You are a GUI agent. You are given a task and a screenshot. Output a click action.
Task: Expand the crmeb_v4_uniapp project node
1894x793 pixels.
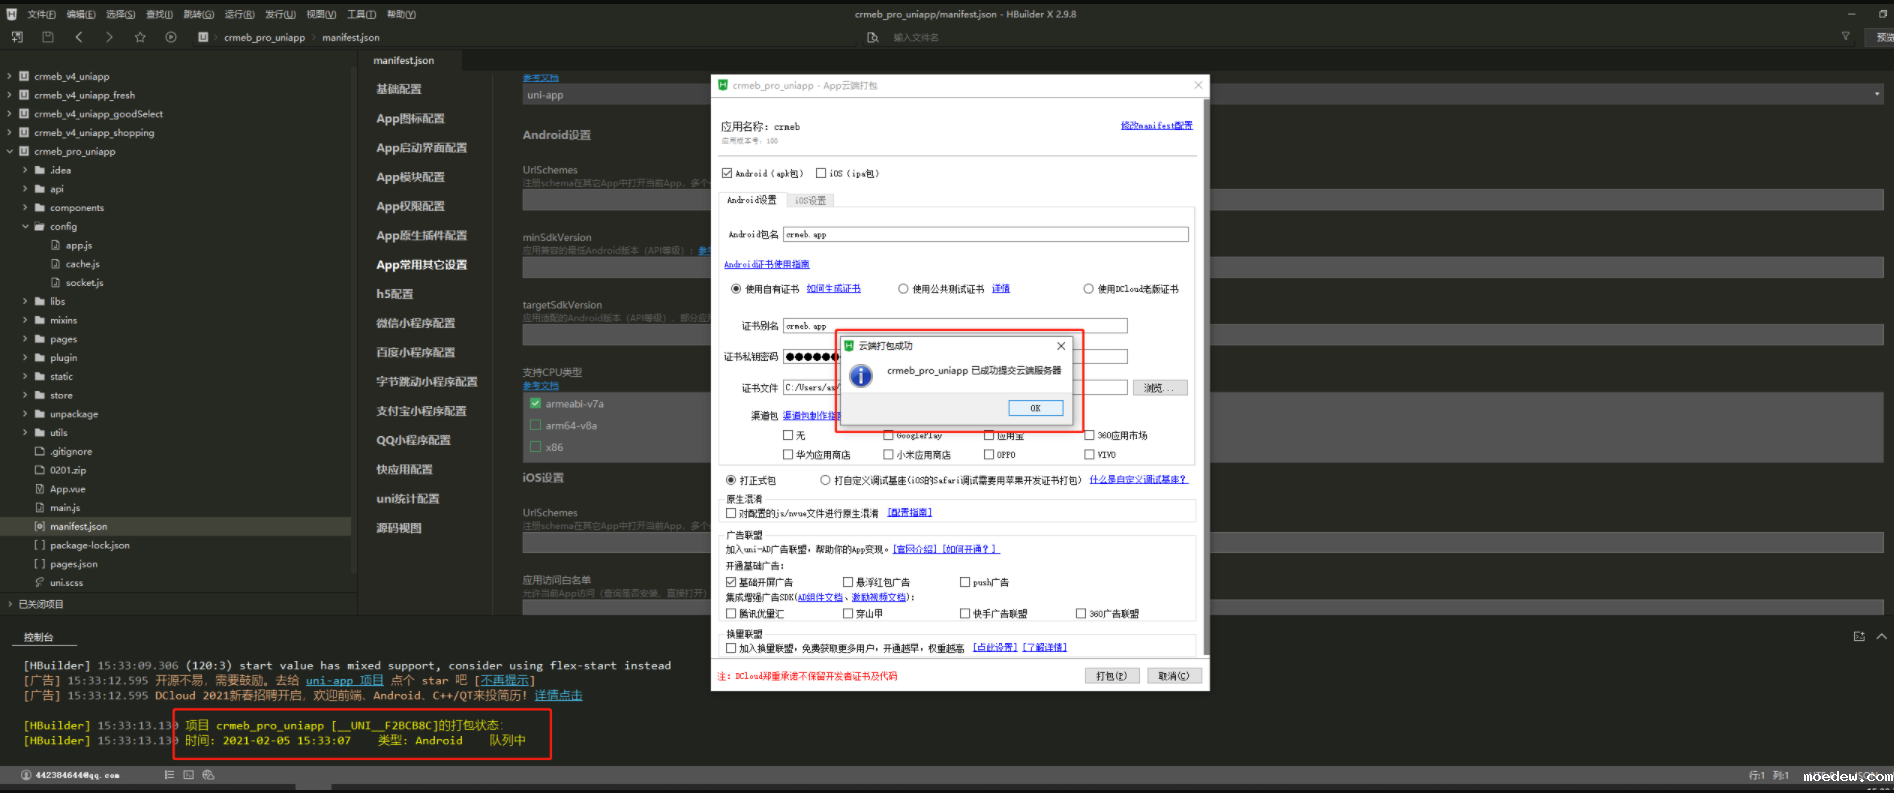(10, 76)
